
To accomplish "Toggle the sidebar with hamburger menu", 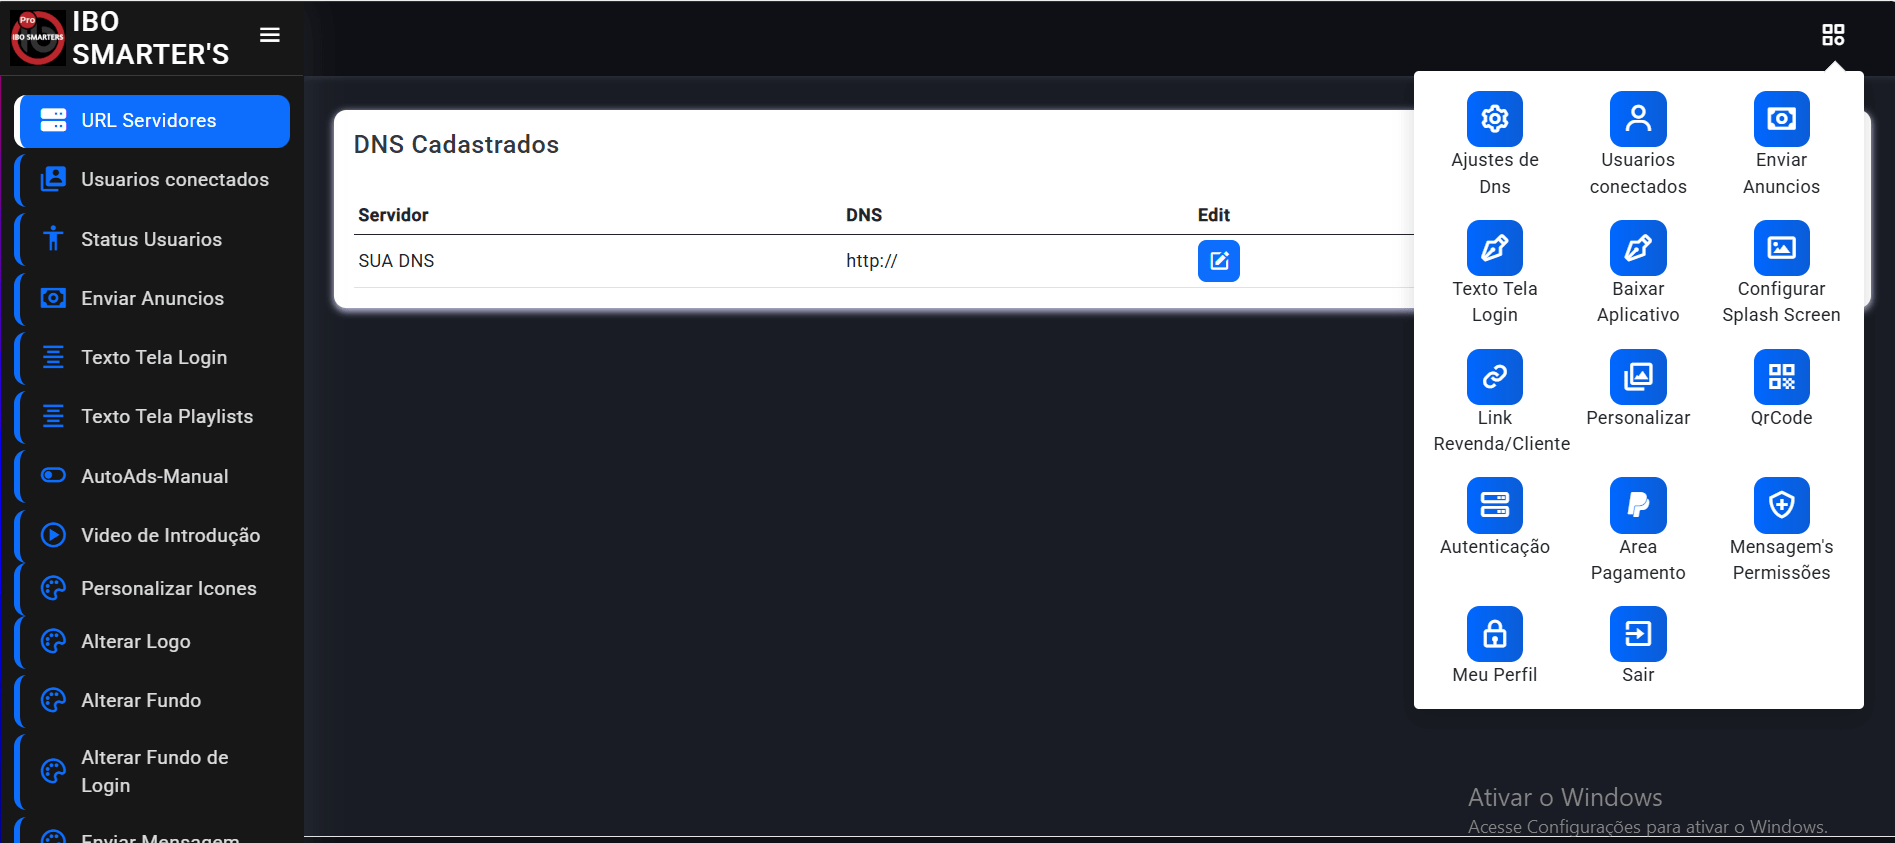I will click(270, 35).
